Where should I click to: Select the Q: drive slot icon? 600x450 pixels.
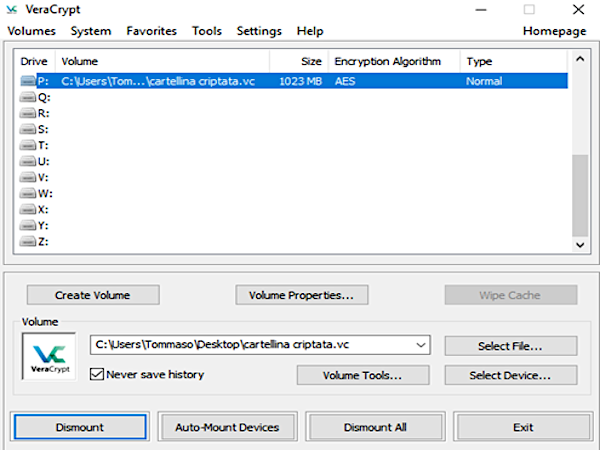pos(28,97)
